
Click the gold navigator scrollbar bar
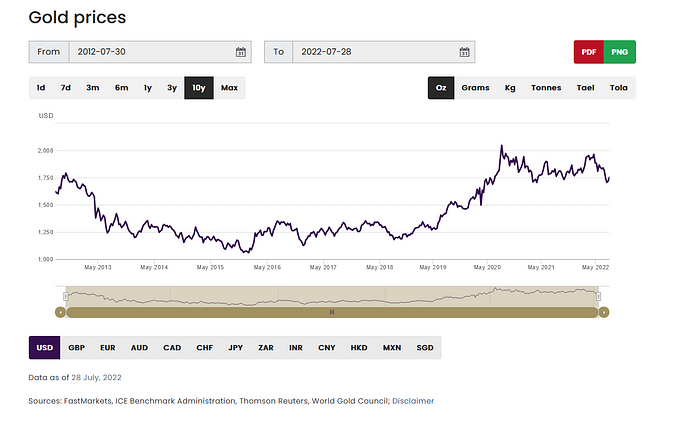[332, 312]
